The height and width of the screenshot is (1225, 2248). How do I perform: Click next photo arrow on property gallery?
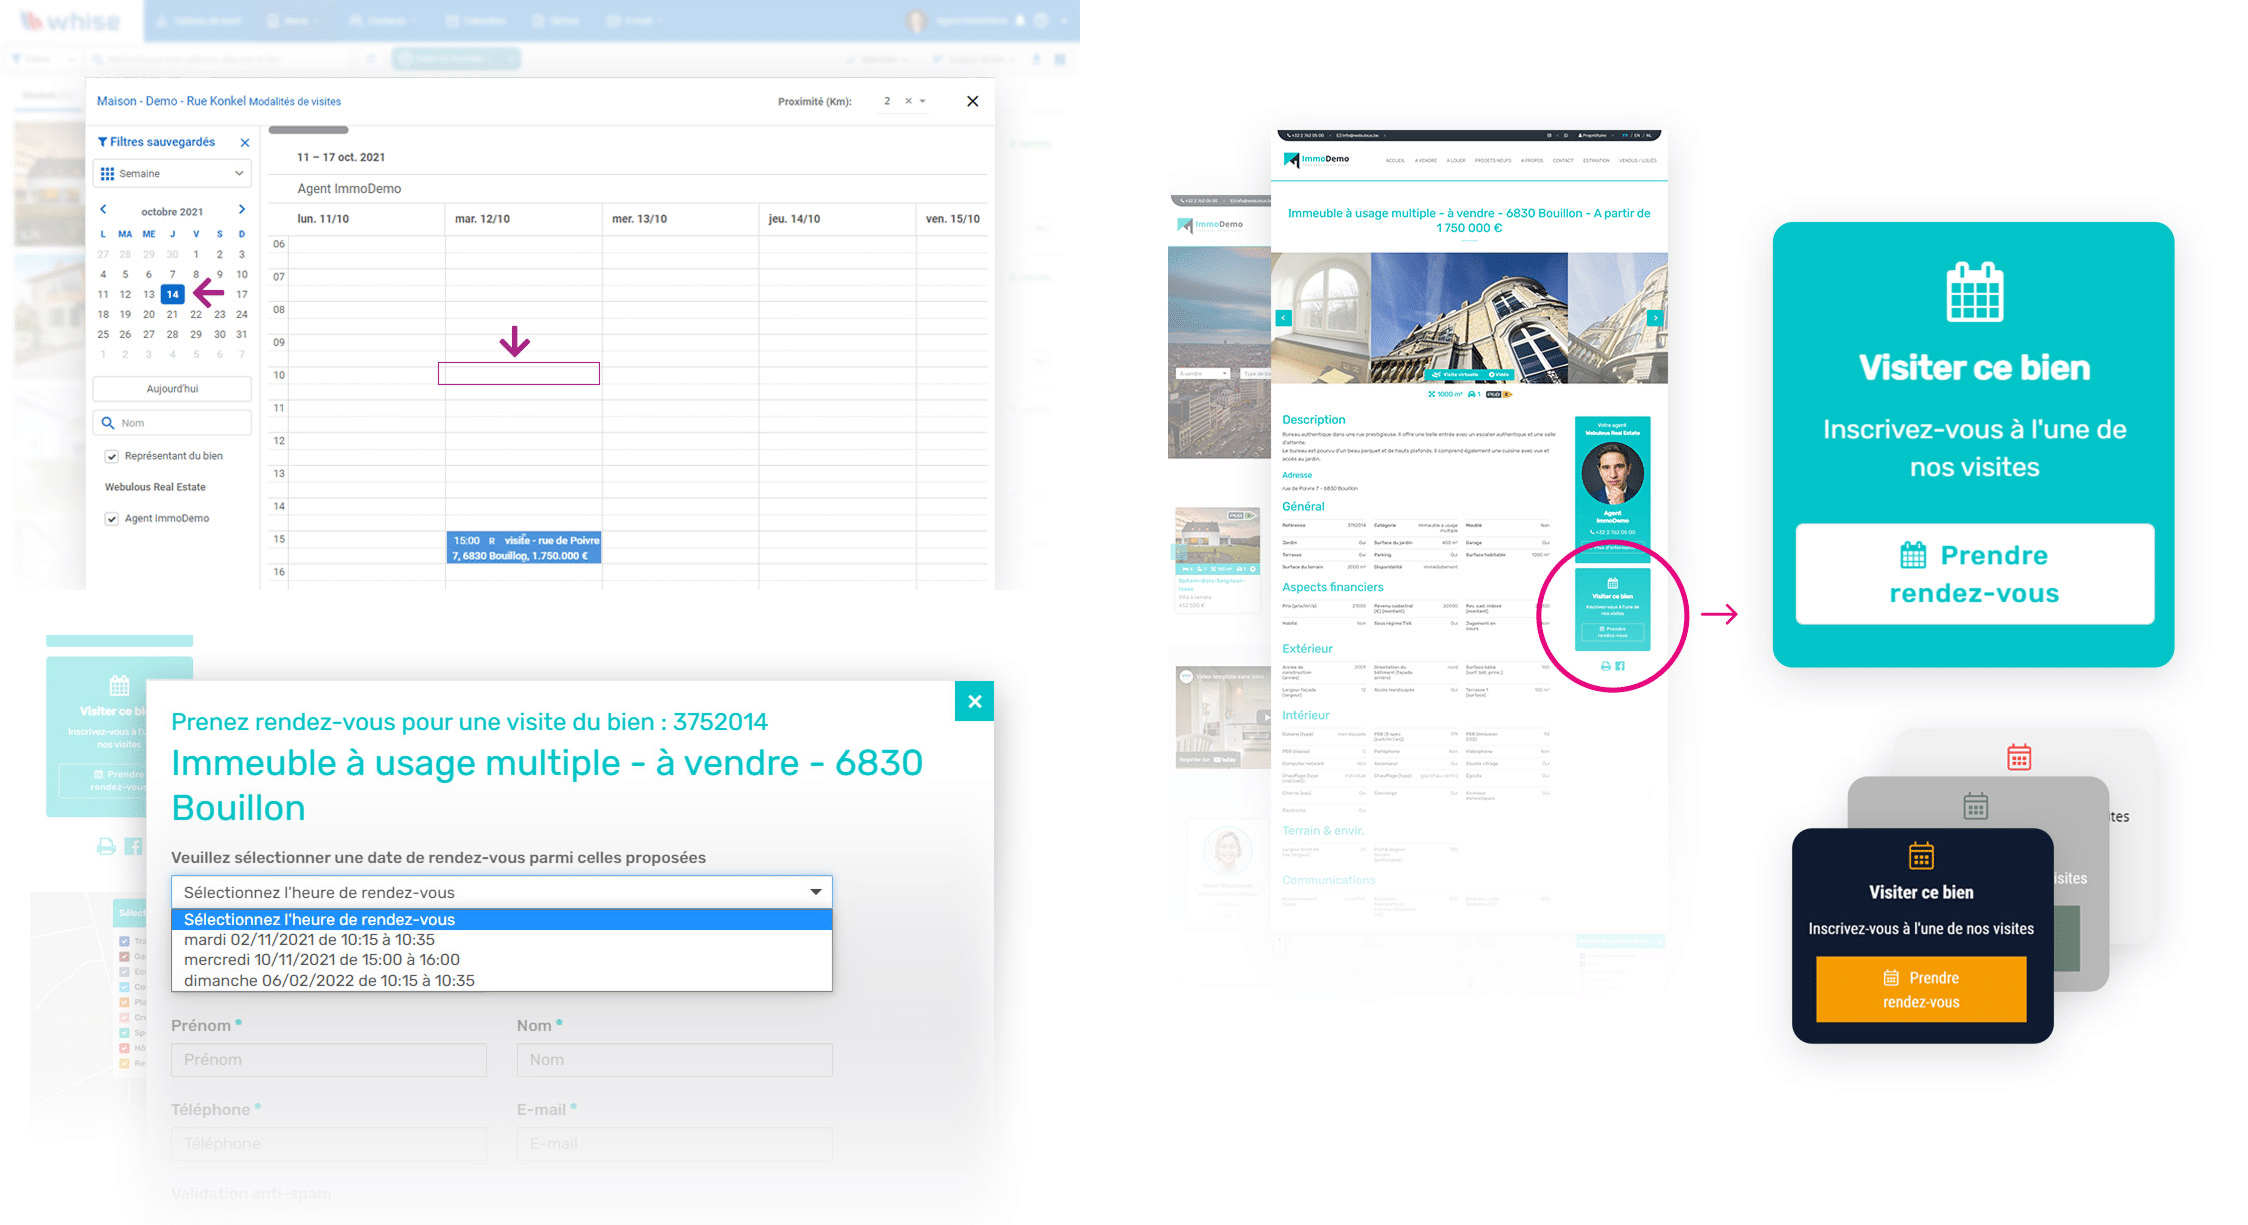(x=1655, y=318)
